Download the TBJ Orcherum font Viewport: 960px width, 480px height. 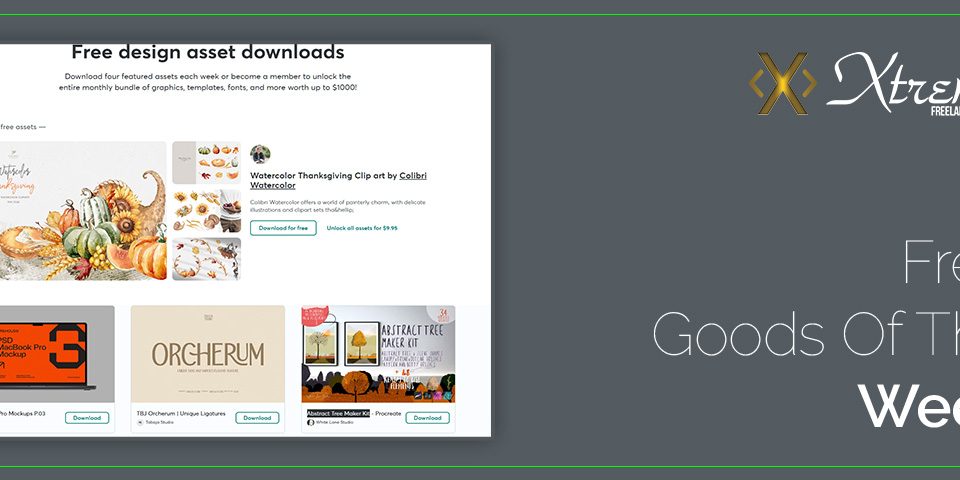(257, 418)
